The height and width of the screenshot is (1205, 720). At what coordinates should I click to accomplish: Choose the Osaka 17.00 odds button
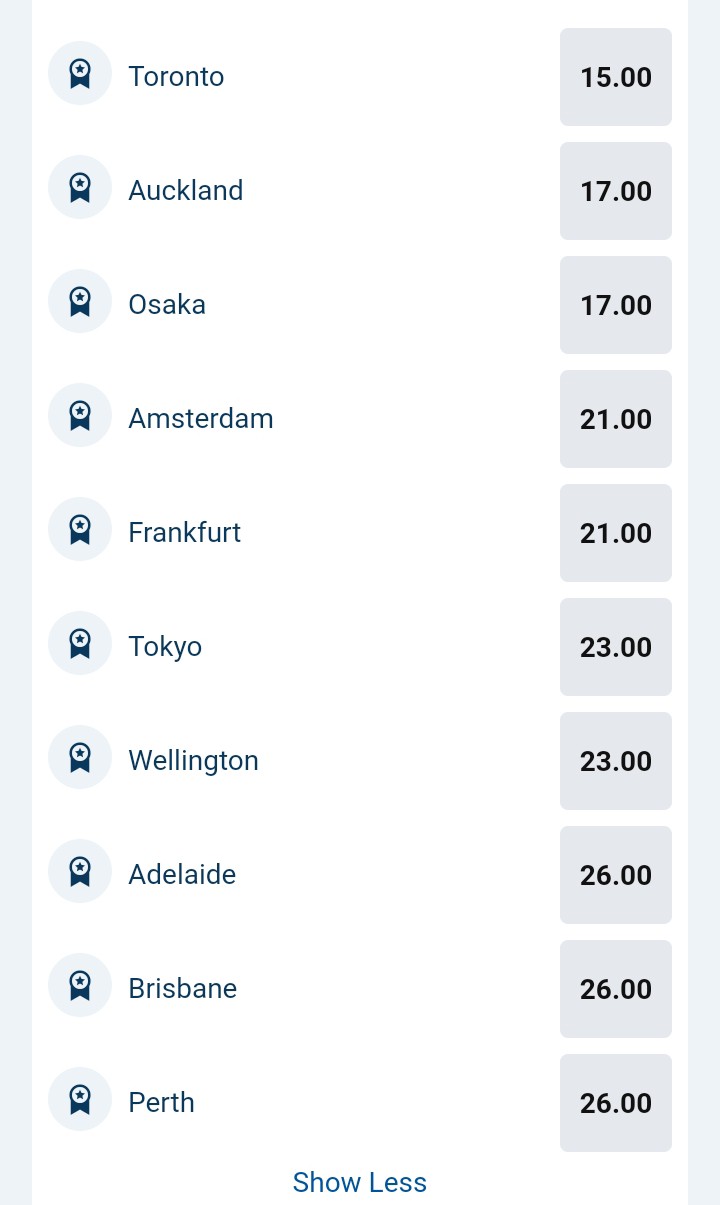(616, 305)
